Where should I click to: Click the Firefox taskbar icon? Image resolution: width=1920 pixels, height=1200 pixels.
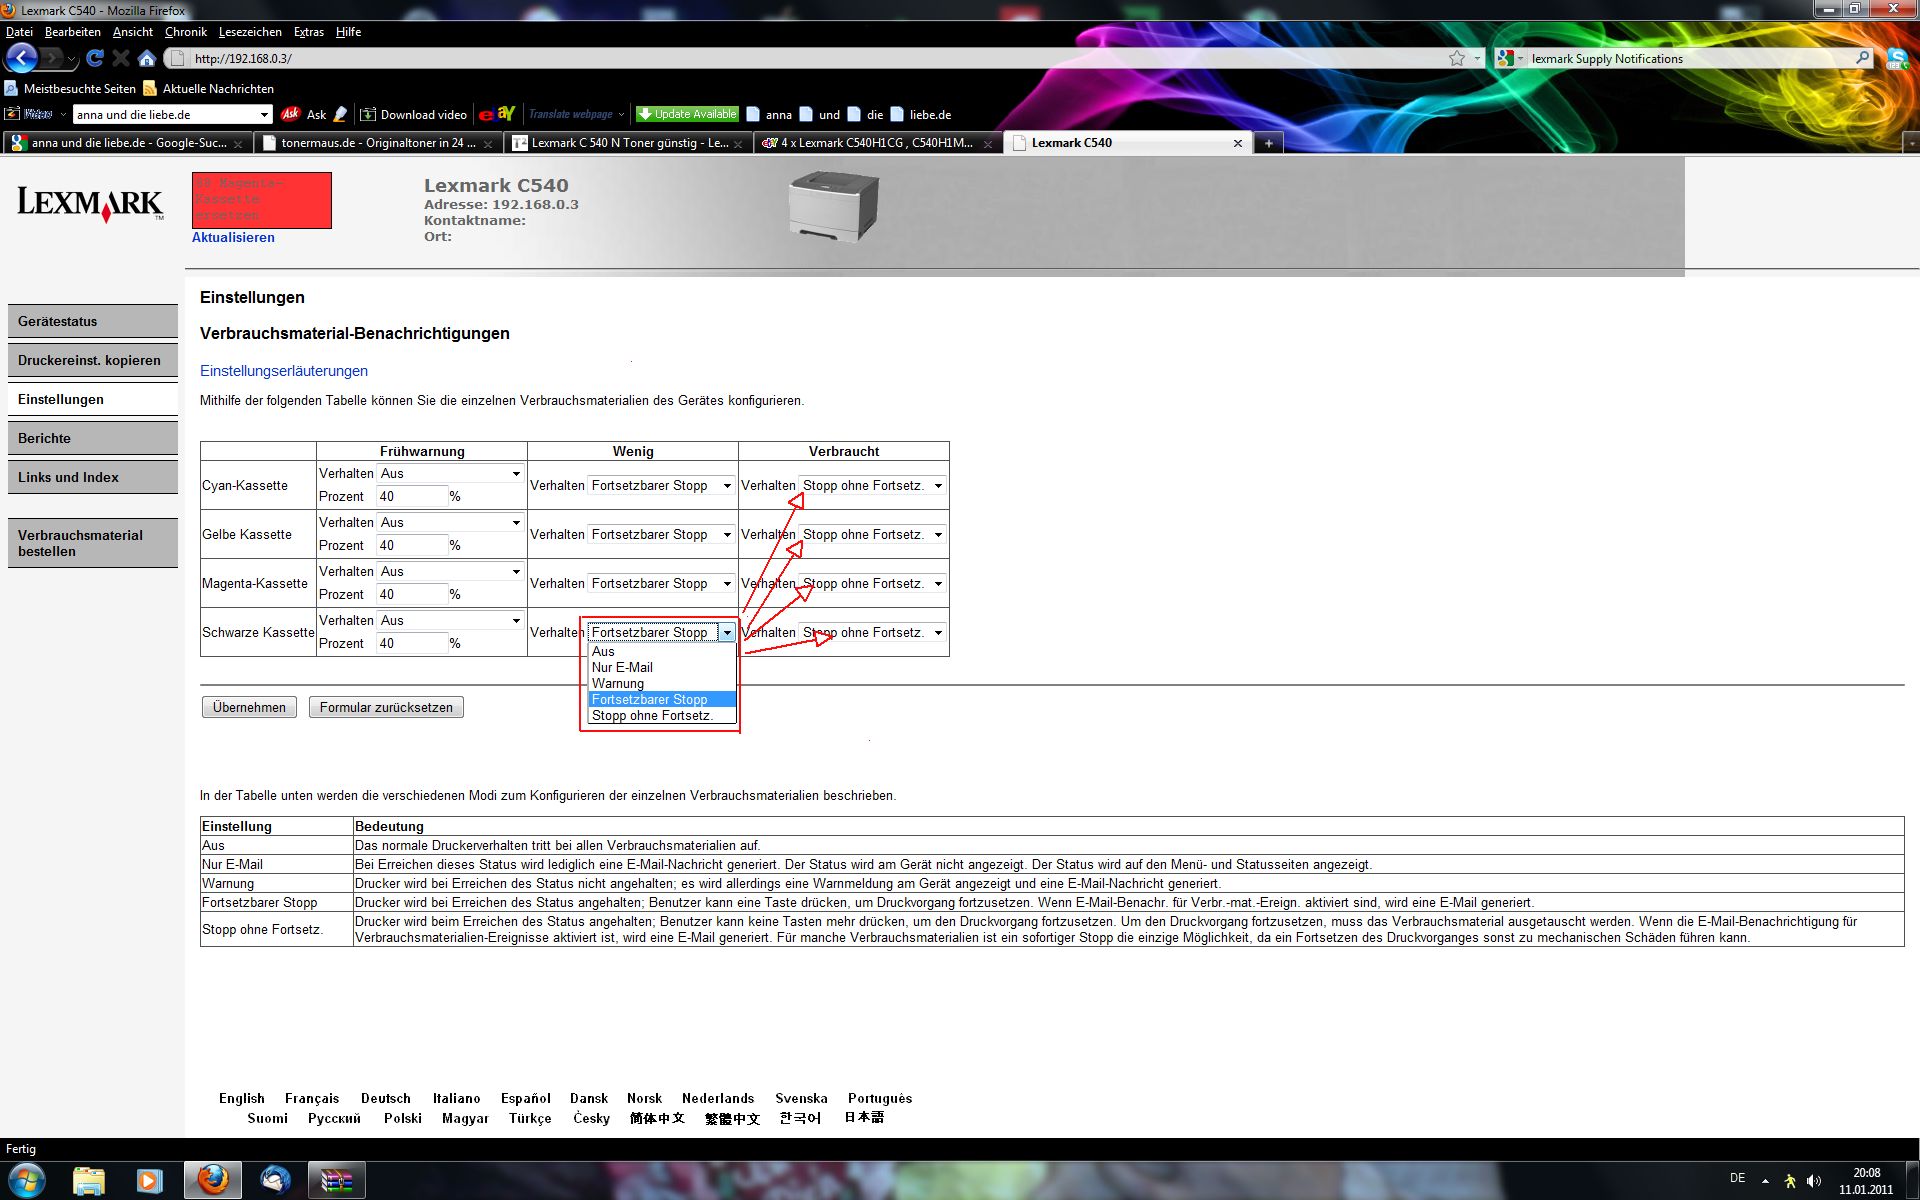pyautogui.click(x=212, y=1181)
